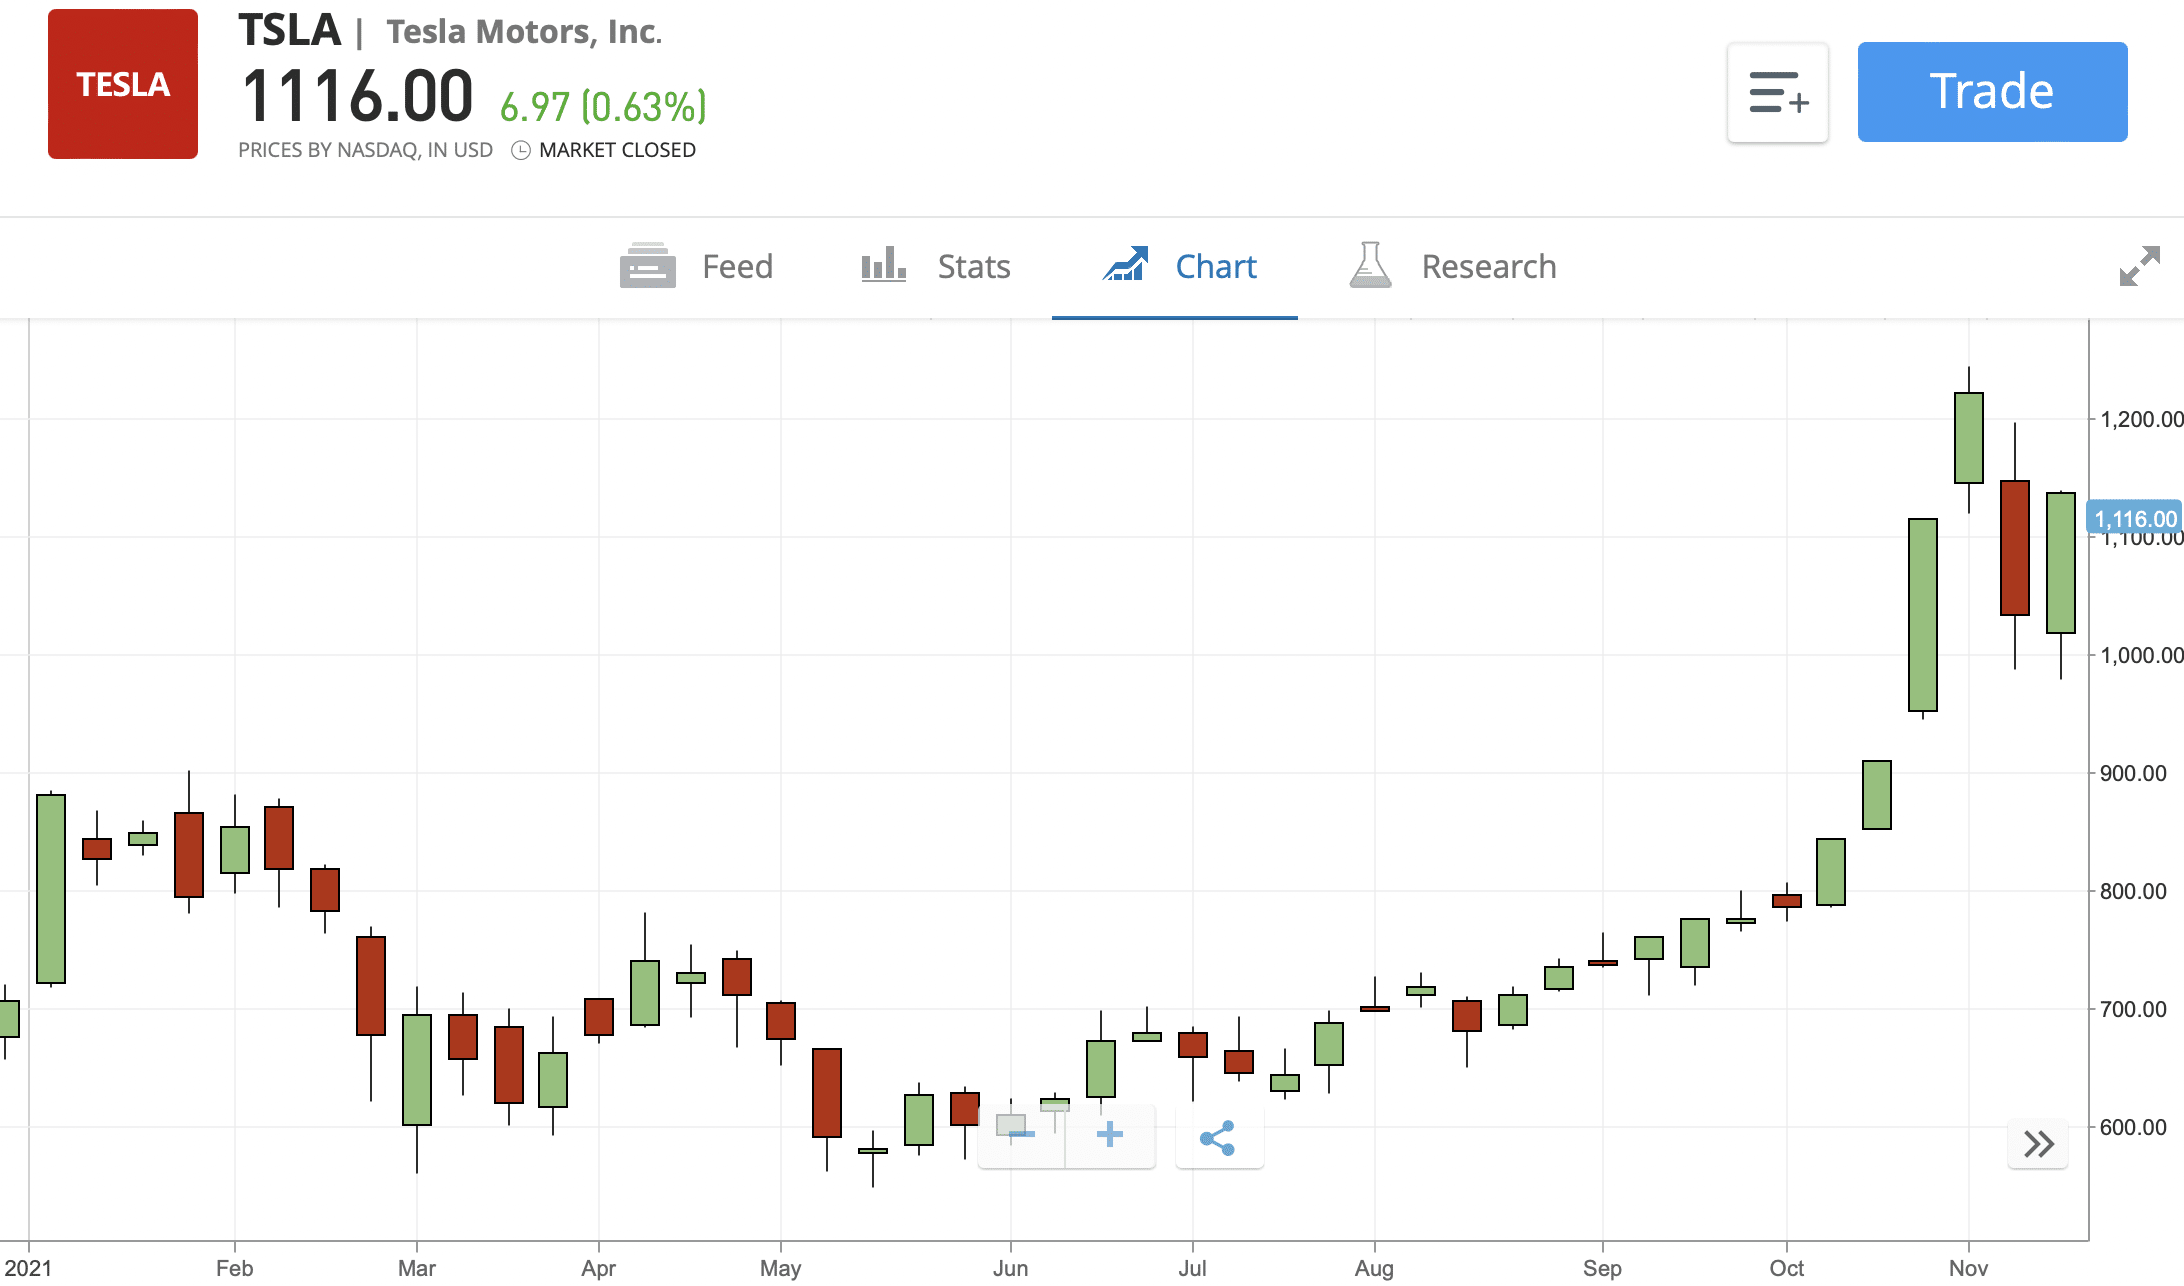Click the Apr label on time axis
Screen dimensions: 2184x1286
598,1268
